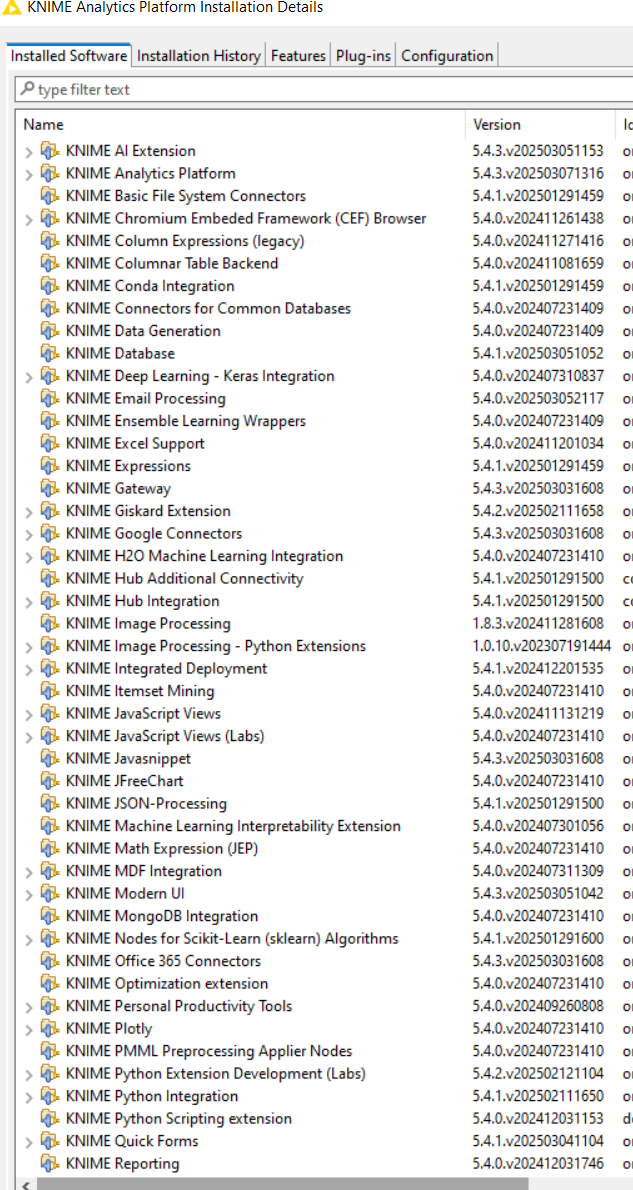Click the KNIME AI Extension plugin icon
Viewport: 633px width, 1190px height.
point(50,151)
